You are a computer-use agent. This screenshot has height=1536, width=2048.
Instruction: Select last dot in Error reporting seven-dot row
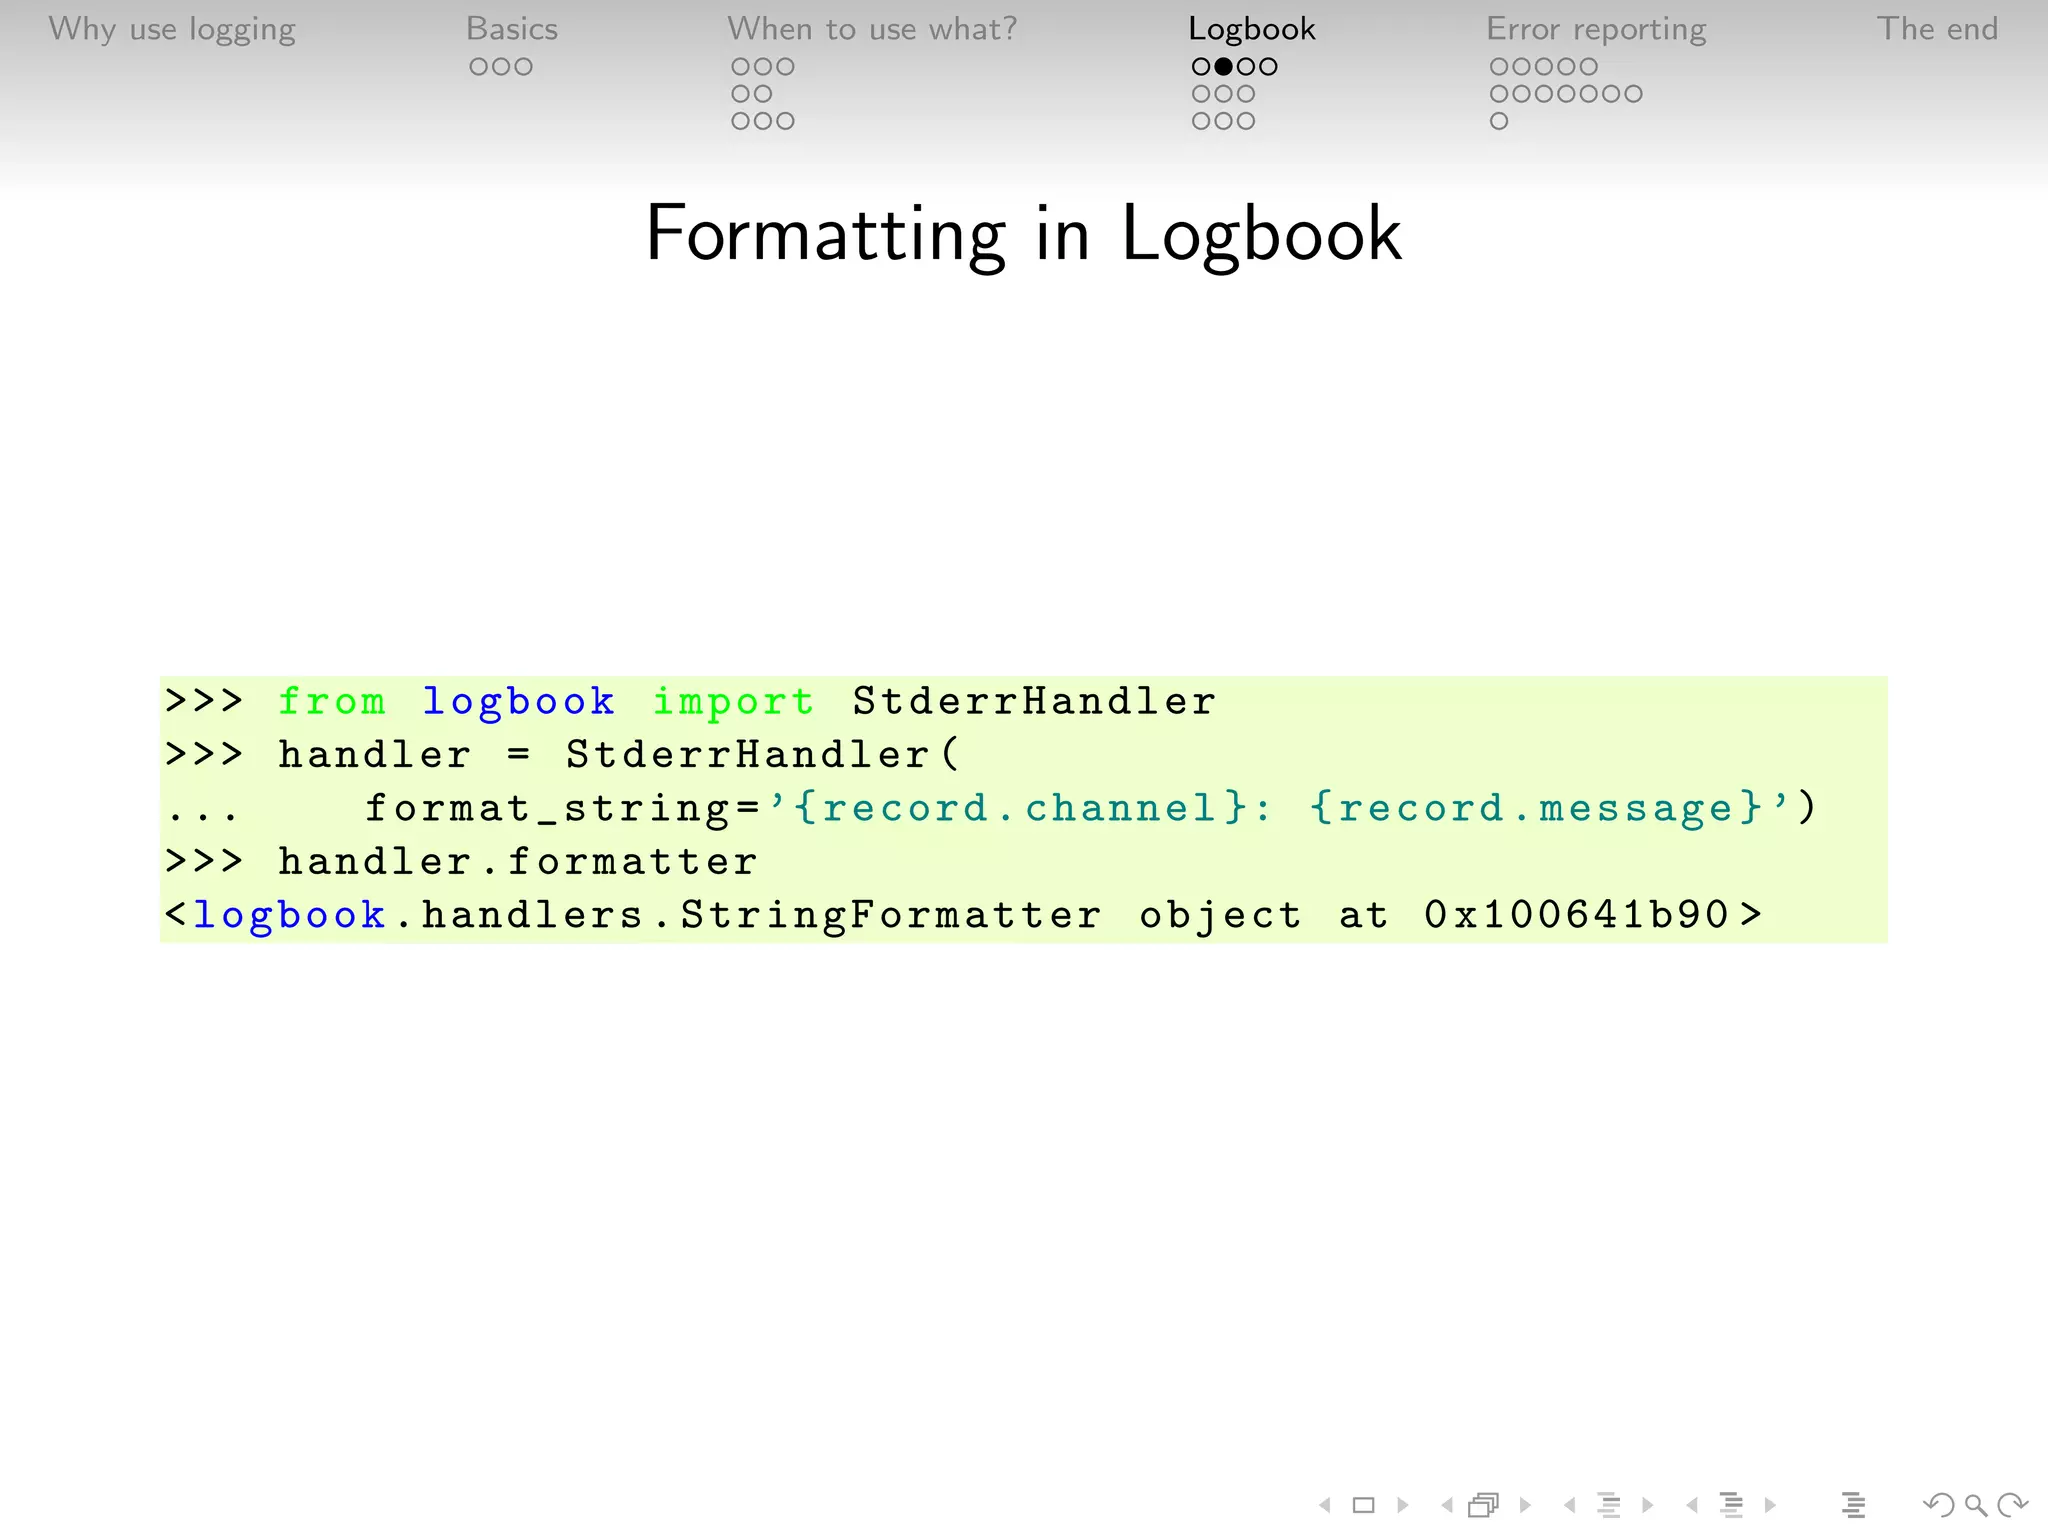pyautogui.click(x=1632, y=94)
